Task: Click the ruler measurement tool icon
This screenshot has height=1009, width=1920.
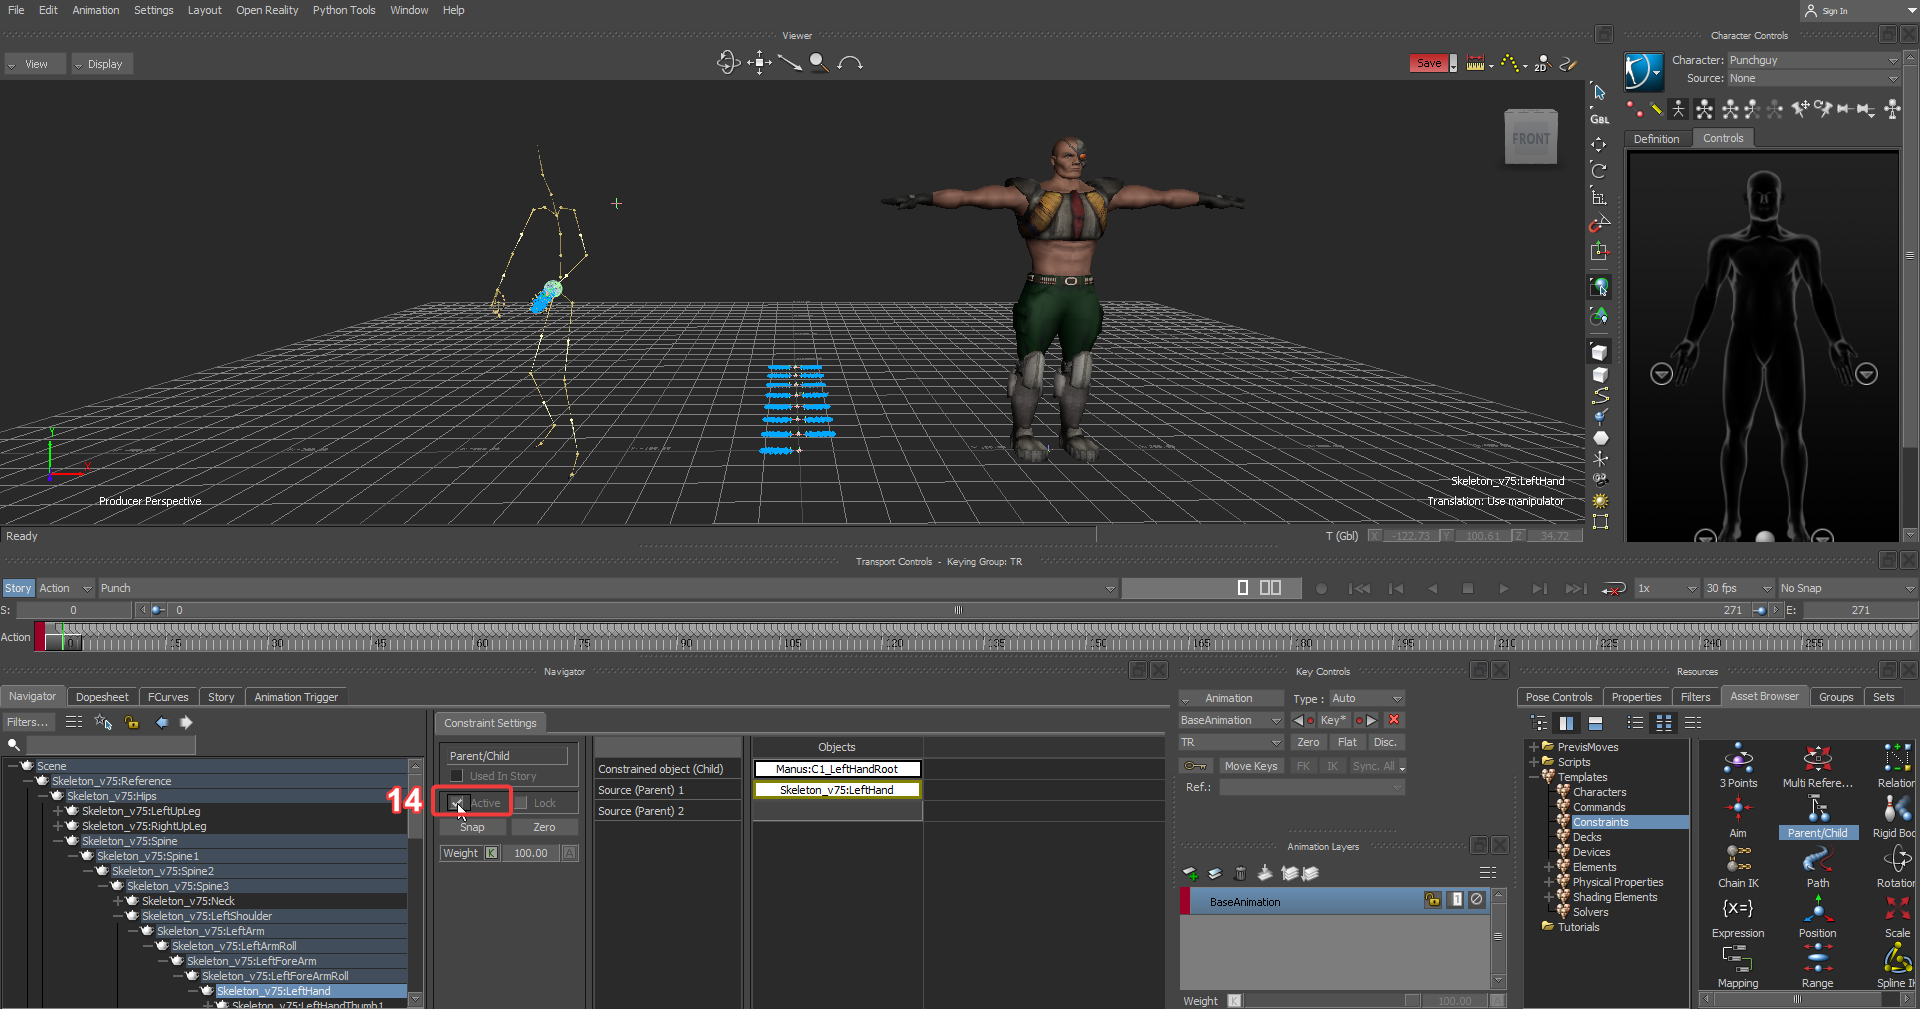Action: [x=1475, y=63]
